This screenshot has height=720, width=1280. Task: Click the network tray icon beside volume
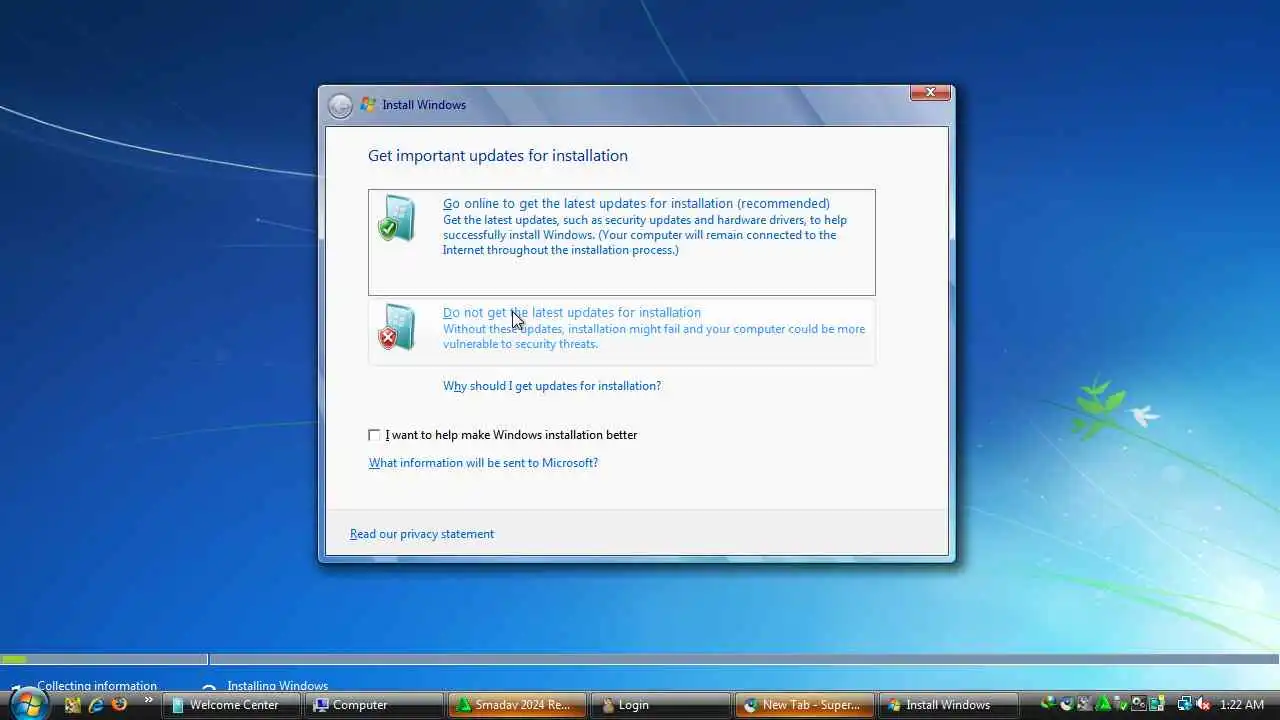coord(1185,705)
